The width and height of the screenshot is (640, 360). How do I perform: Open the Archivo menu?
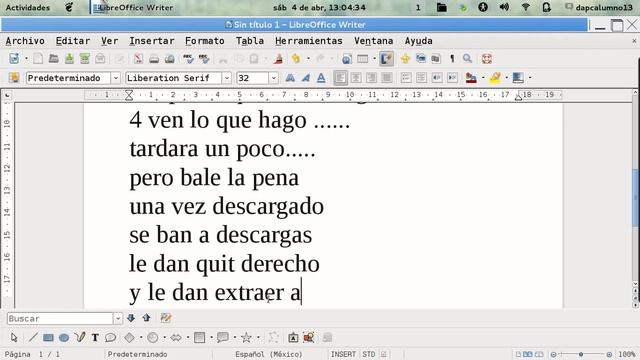(25, 41)
